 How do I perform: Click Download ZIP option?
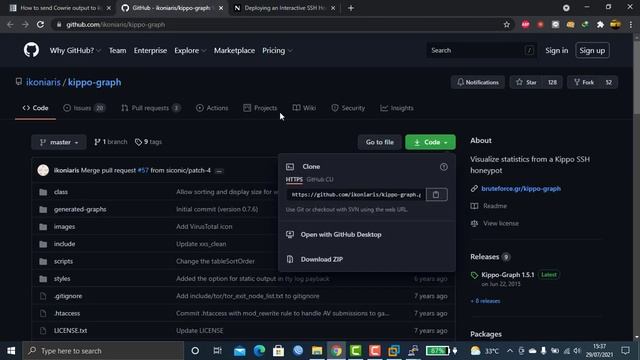pyautogui.click(x=322, y=259)
